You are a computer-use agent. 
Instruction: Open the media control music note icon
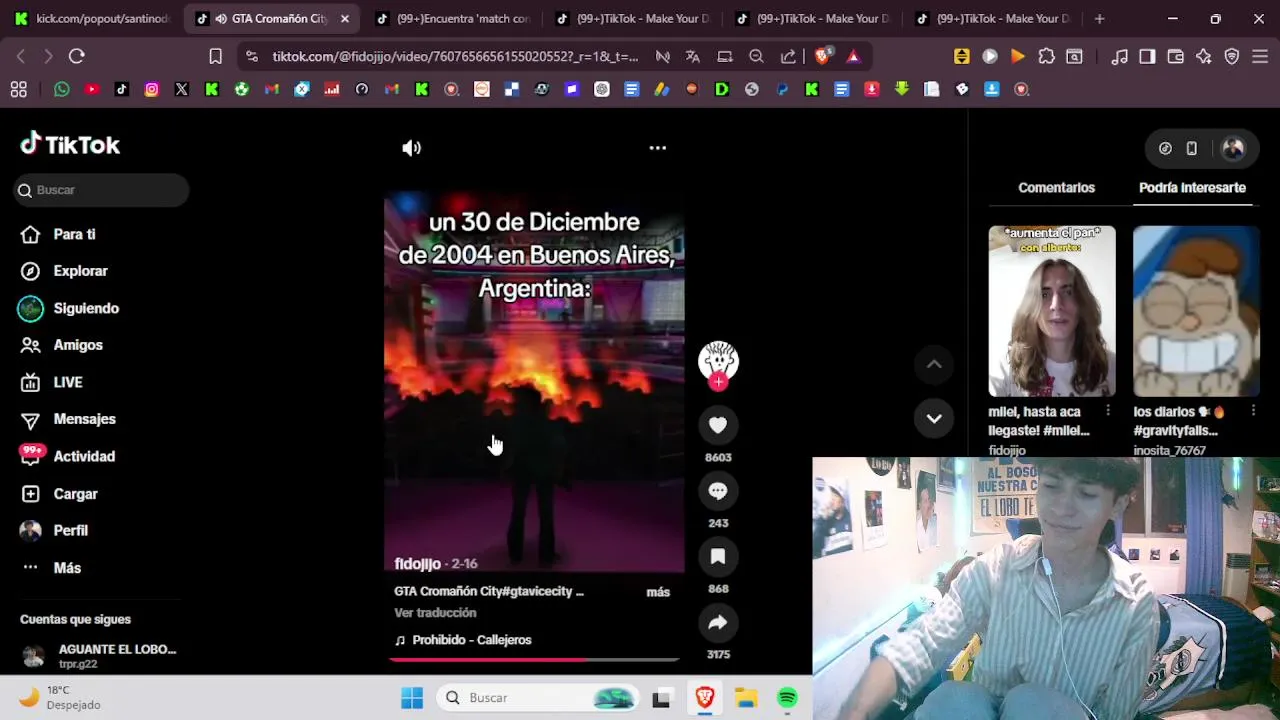1119,57
